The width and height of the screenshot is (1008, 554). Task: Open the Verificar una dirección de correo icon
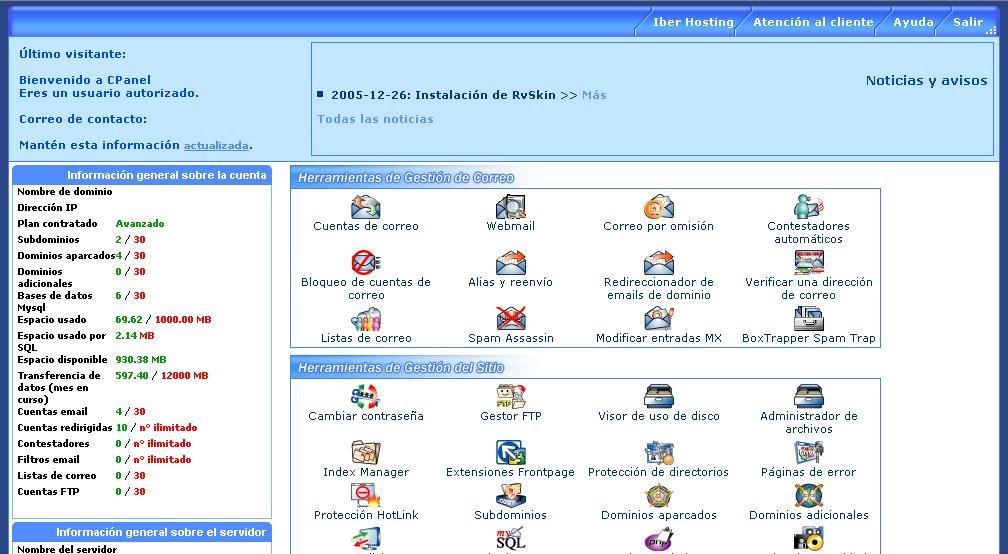click(809, 263)
